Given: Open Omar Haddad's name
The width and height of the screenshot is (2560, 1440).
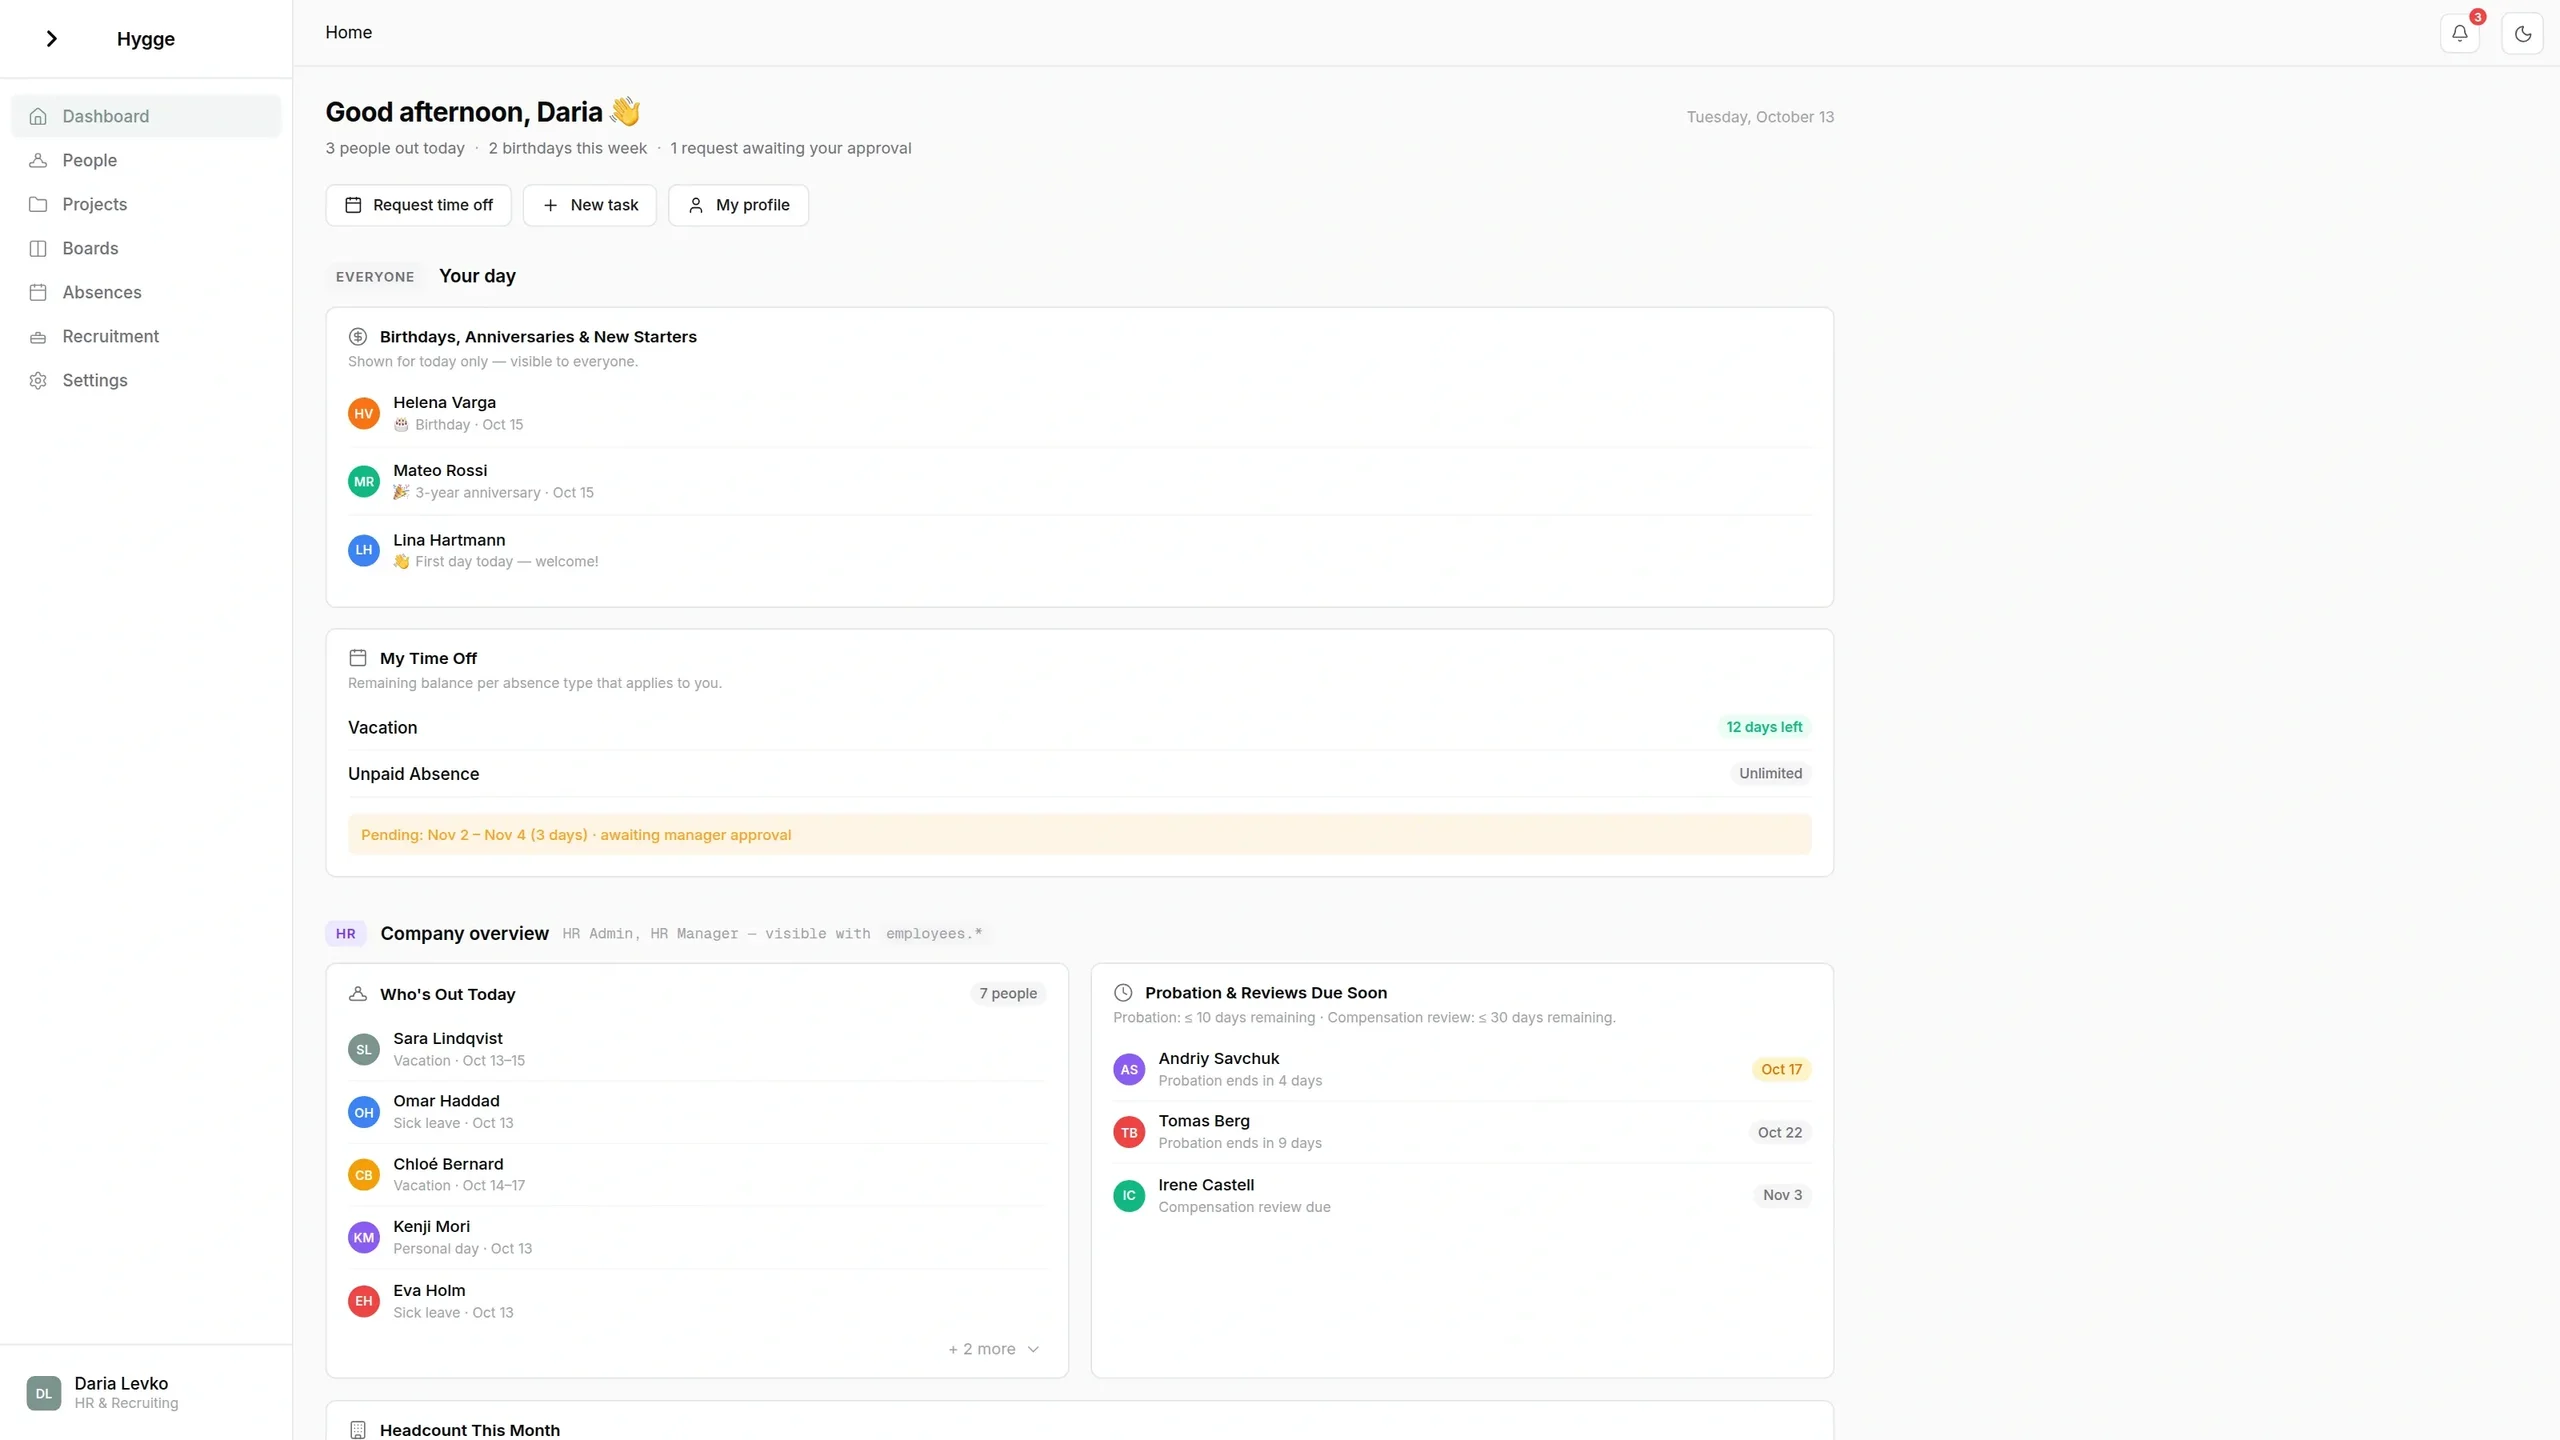Looking at the screenshot, I should point(446,1101).
